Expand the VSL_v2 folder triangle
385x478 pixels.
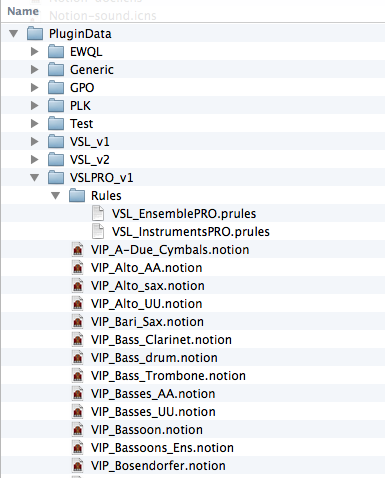tap(35, 160)
